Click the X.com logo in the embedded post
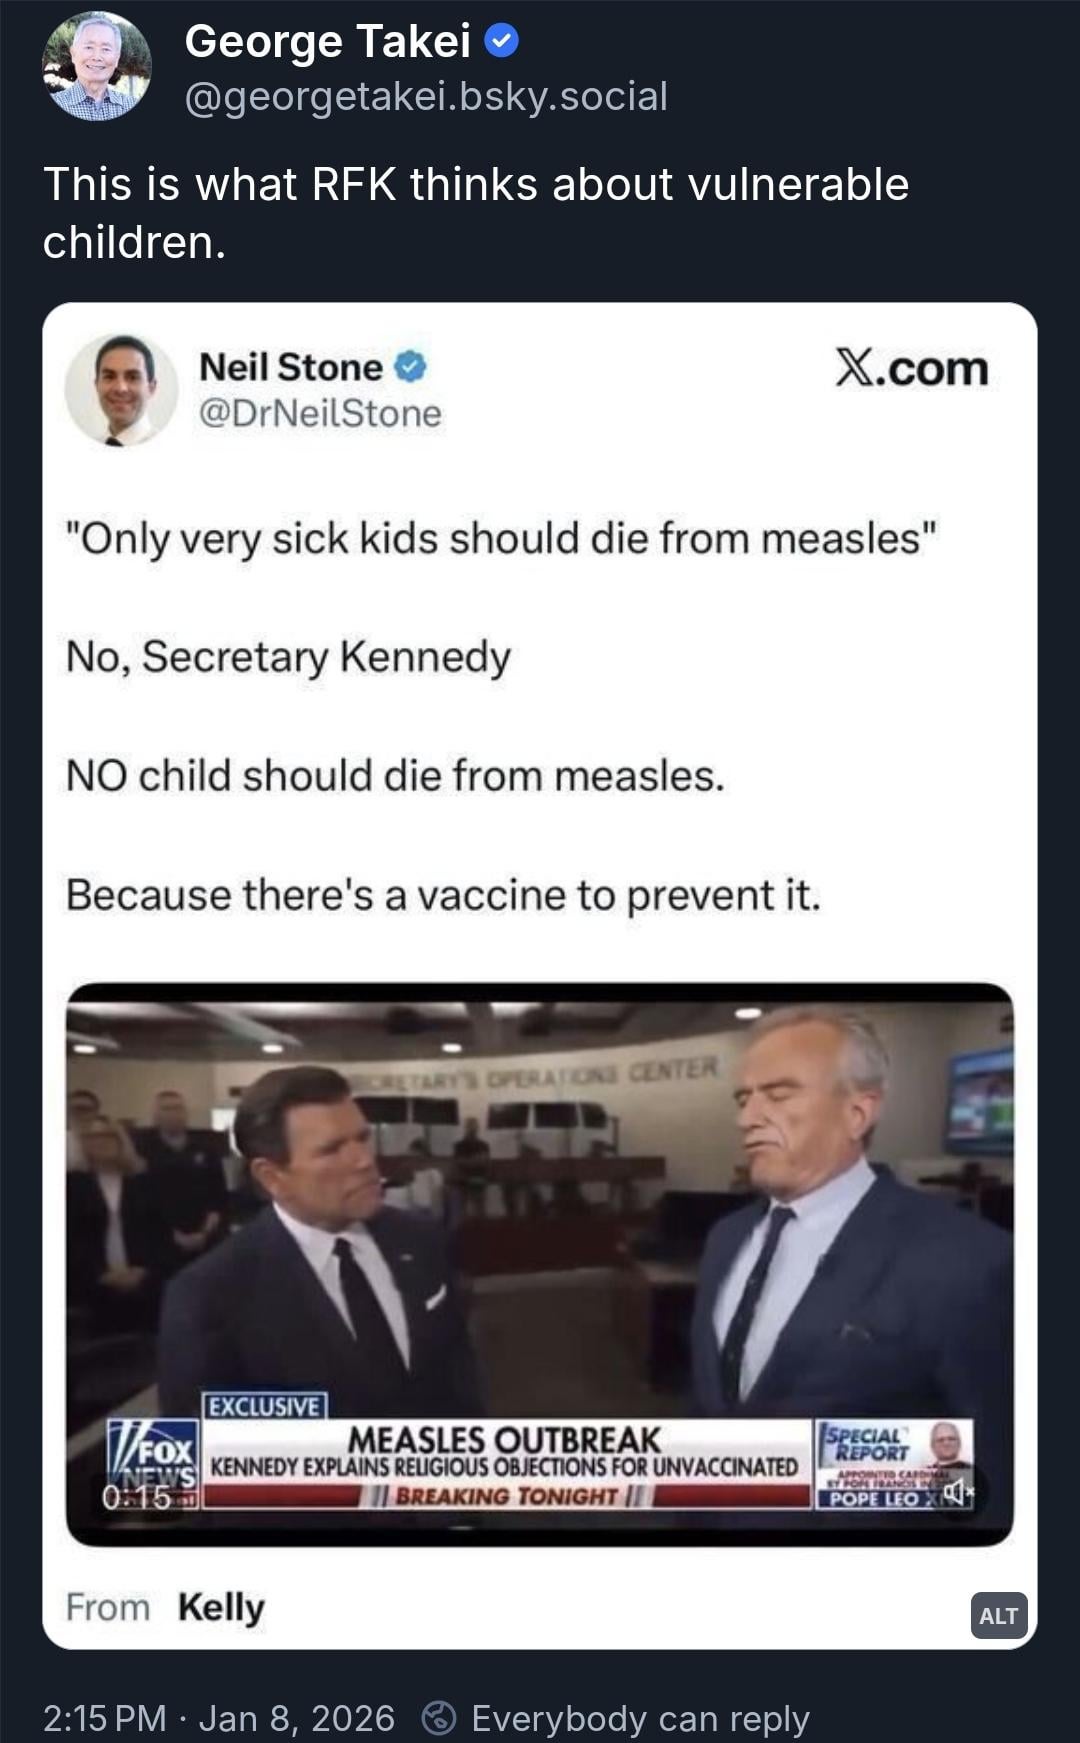This screenshot has height=1743, width=1080. [911, 369]
